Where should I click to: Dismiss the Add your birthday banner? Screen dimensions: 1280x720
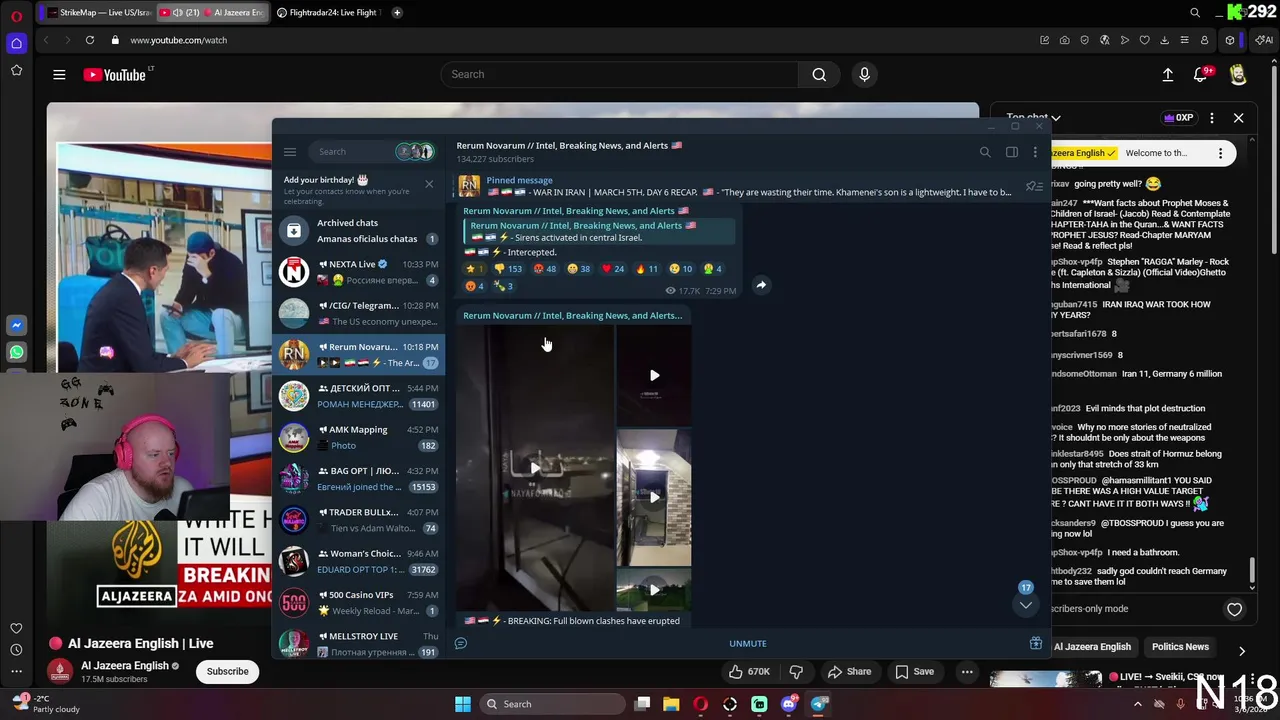(x=429, y=184)
